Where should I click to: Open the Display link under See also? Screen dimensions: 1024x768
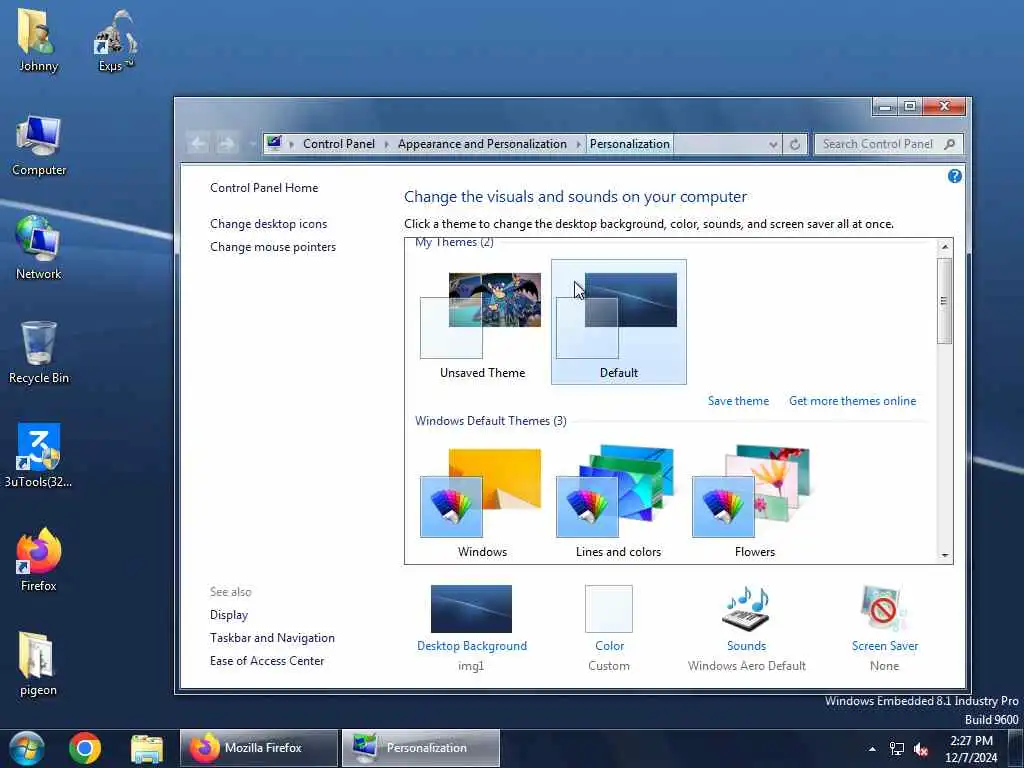point(229,615)
